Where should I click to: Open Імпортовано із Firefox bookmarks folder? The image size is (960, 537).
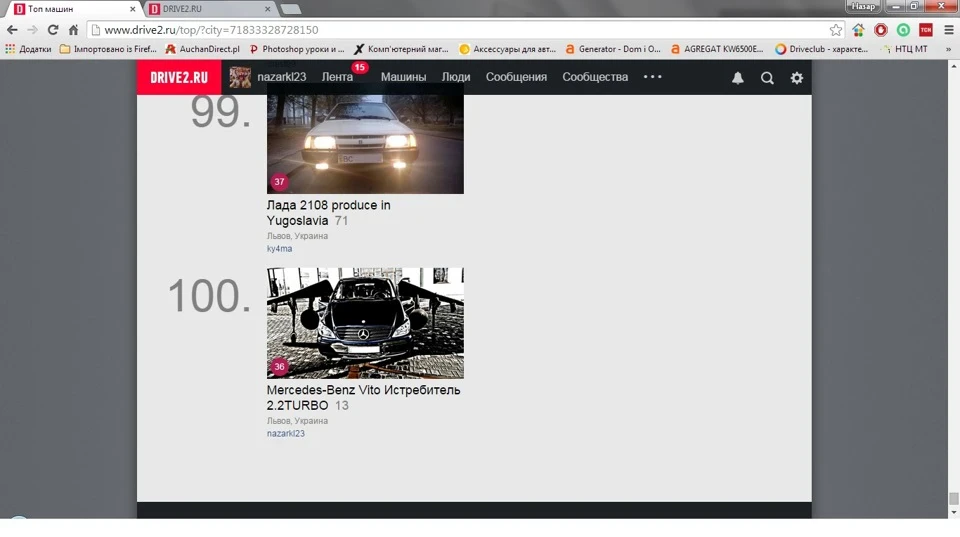(x=108, y=49)
